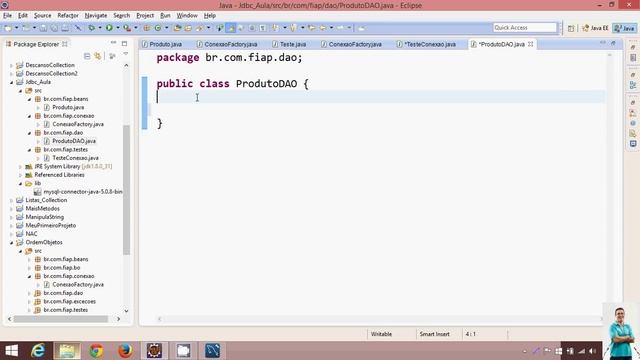Click the Search toolbar icon

click(200, 28)
